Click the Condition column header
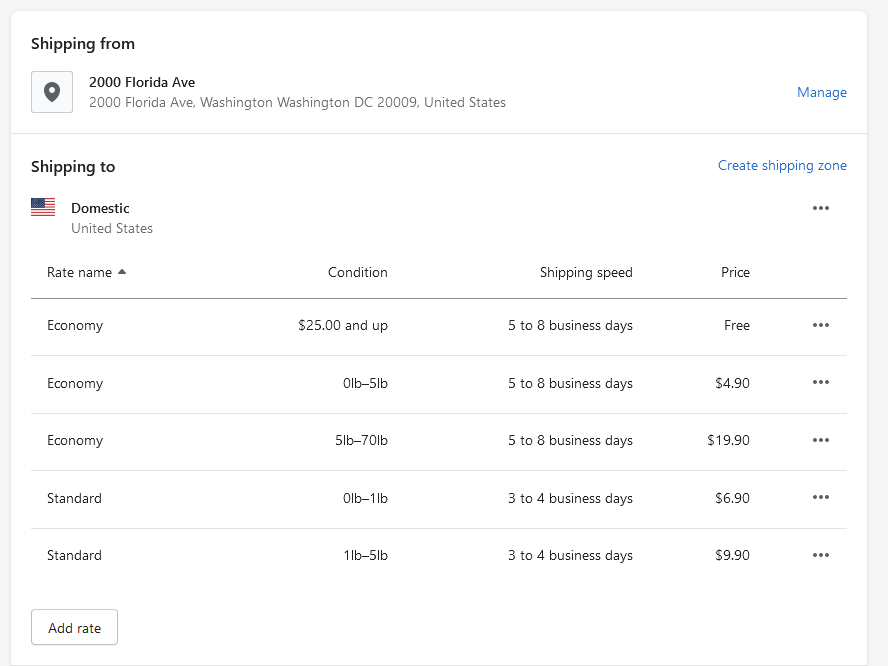The image size is (888, 666). coord(357,272)
